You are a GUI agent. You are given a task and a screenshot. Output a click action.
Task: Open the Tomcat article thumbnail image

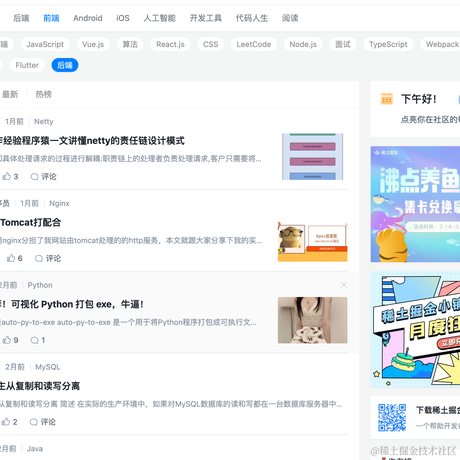coord(313,242)
